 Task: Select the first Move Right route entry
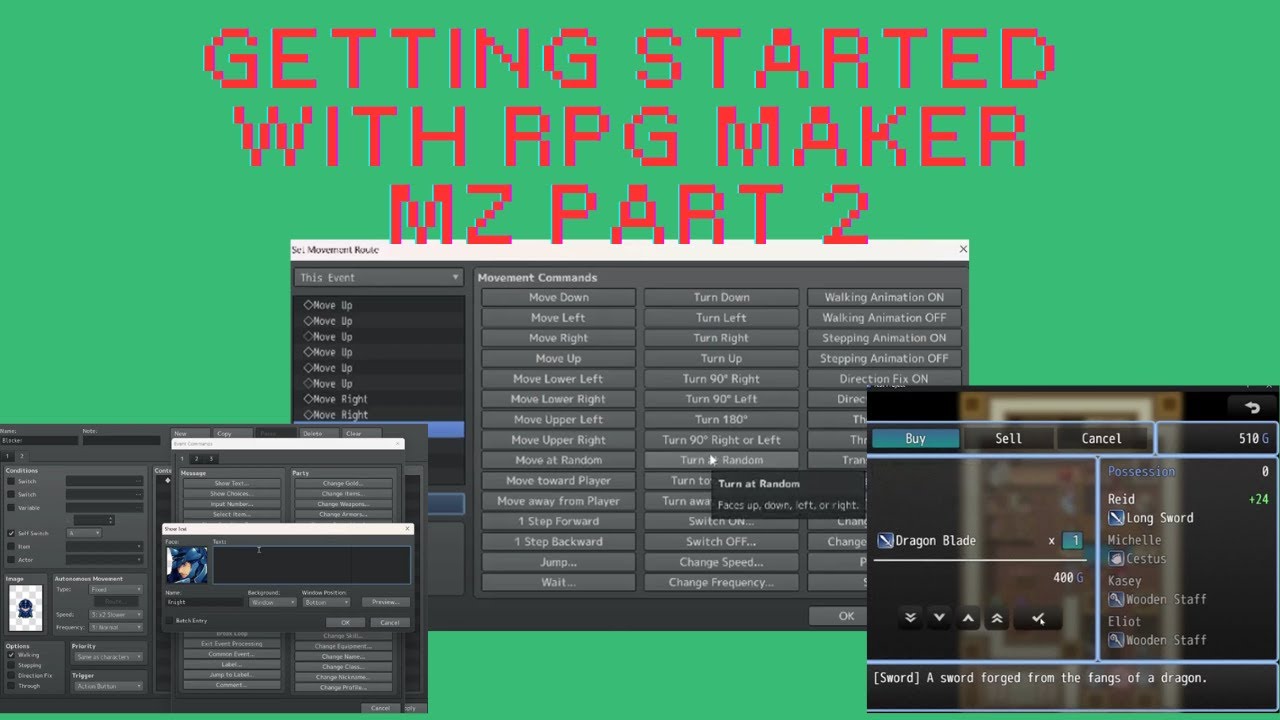tap(378, 399)
